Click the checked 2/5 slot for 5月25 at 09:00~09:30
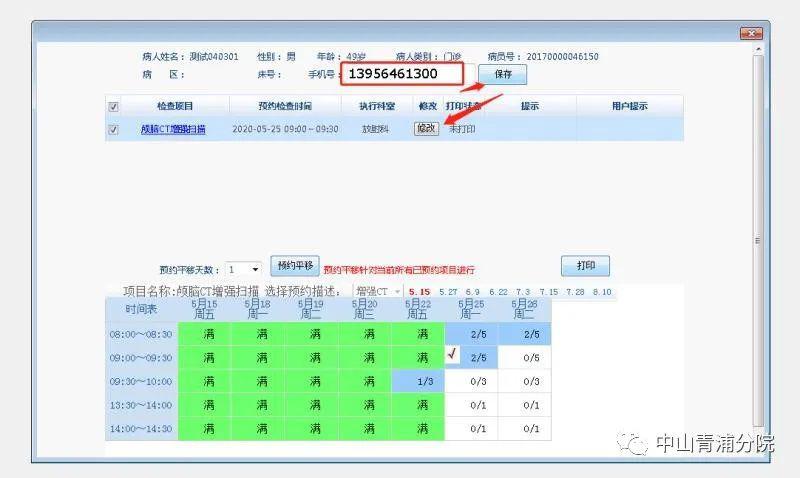Viewport: 800px width, 478px height. 471,358
